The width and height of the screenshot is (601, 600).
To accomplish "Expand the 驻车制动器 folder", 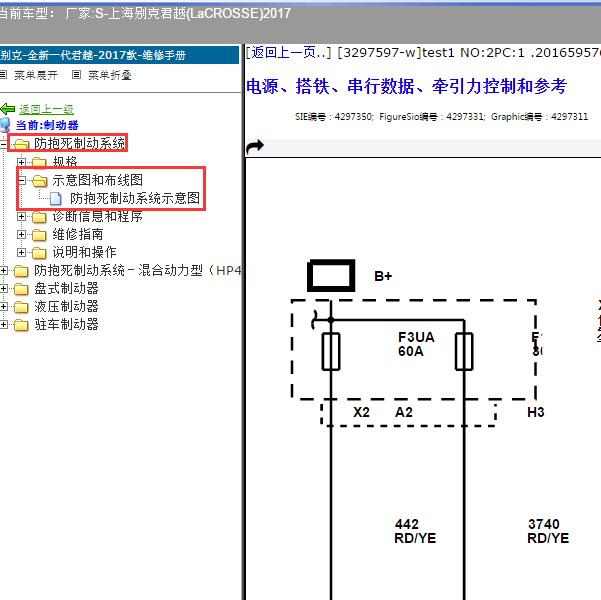I will (x=3, y=324).
